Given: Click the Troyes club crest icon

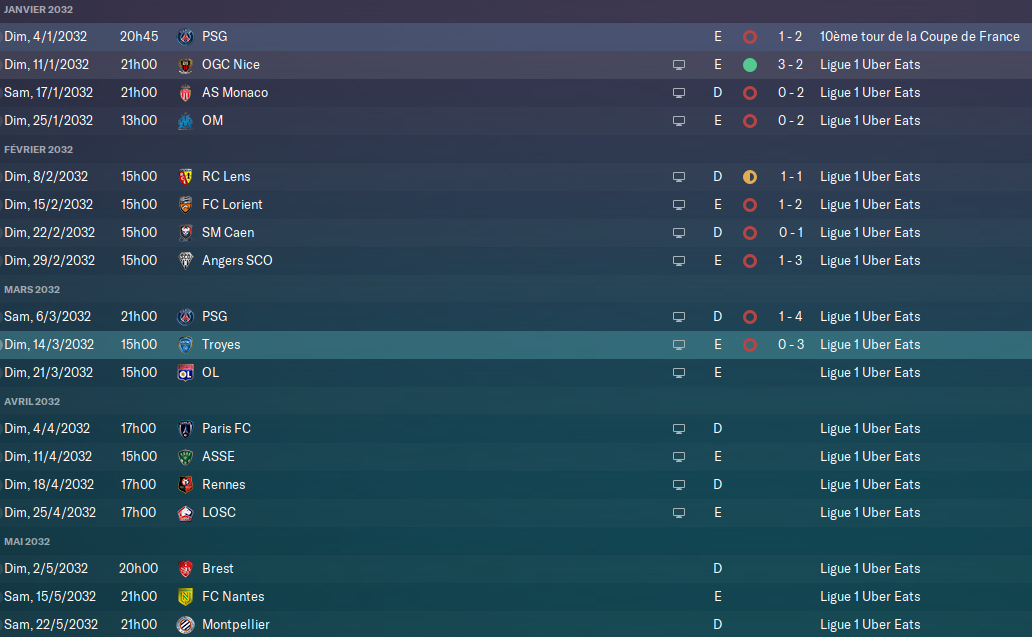Looking at the screenshot, I should click(184, 345).
